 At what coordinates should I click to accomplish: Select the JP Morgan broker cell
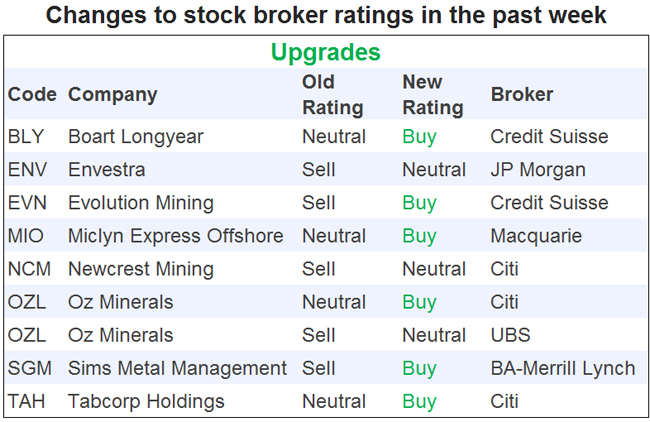point(538,170)
